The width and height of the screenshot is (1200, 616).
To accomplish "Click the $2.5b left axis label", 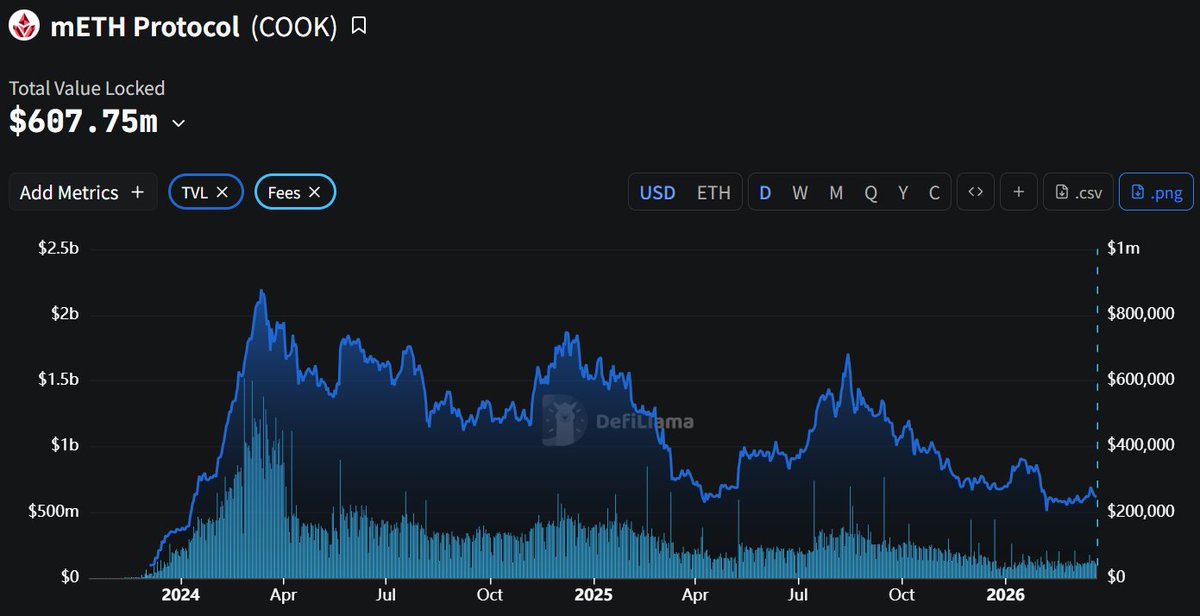I will point(58,248).
